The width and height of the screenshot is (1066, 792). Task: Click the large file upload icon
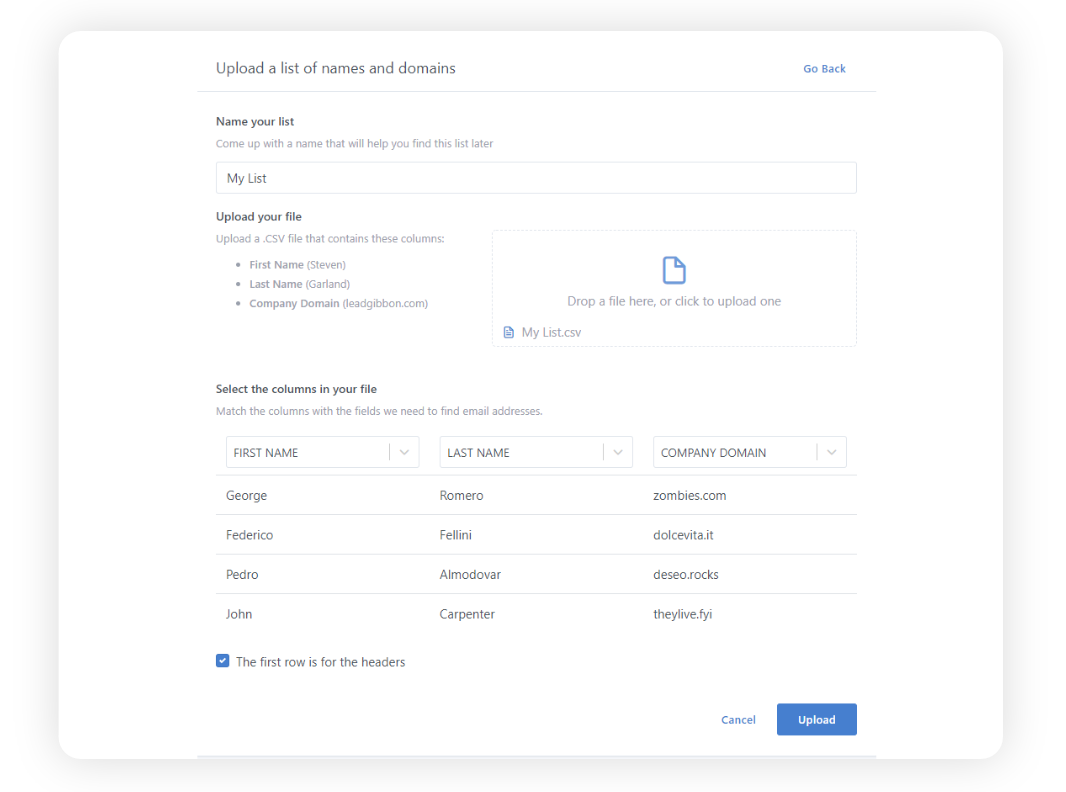point(674,270)
